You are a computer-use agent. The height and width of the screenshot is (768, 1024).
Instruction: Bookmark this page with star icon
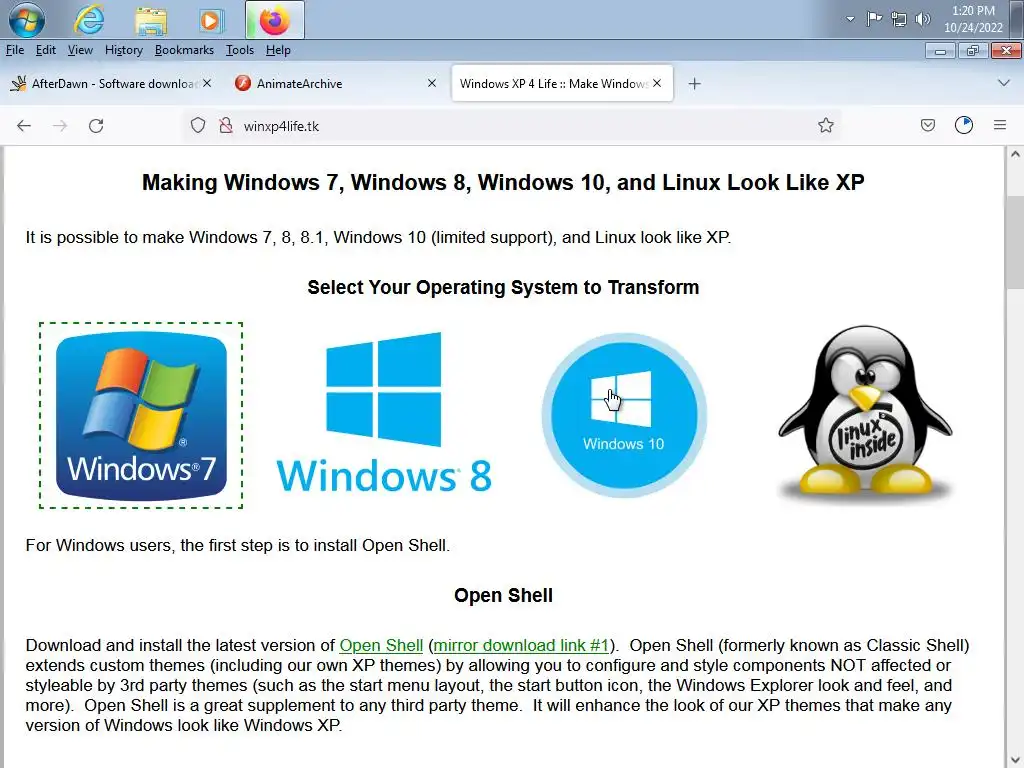[825, 125]
